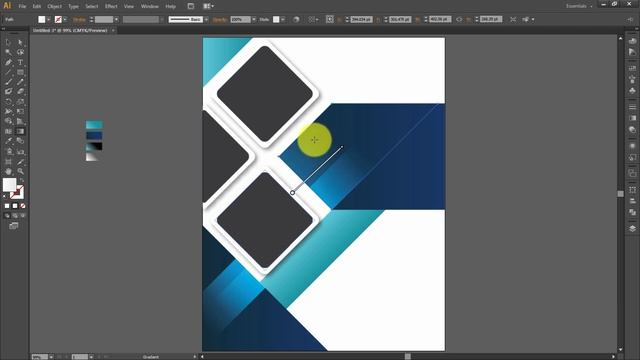
Task: Open the Arrange Documents dropdown
Action: point(208,6)
